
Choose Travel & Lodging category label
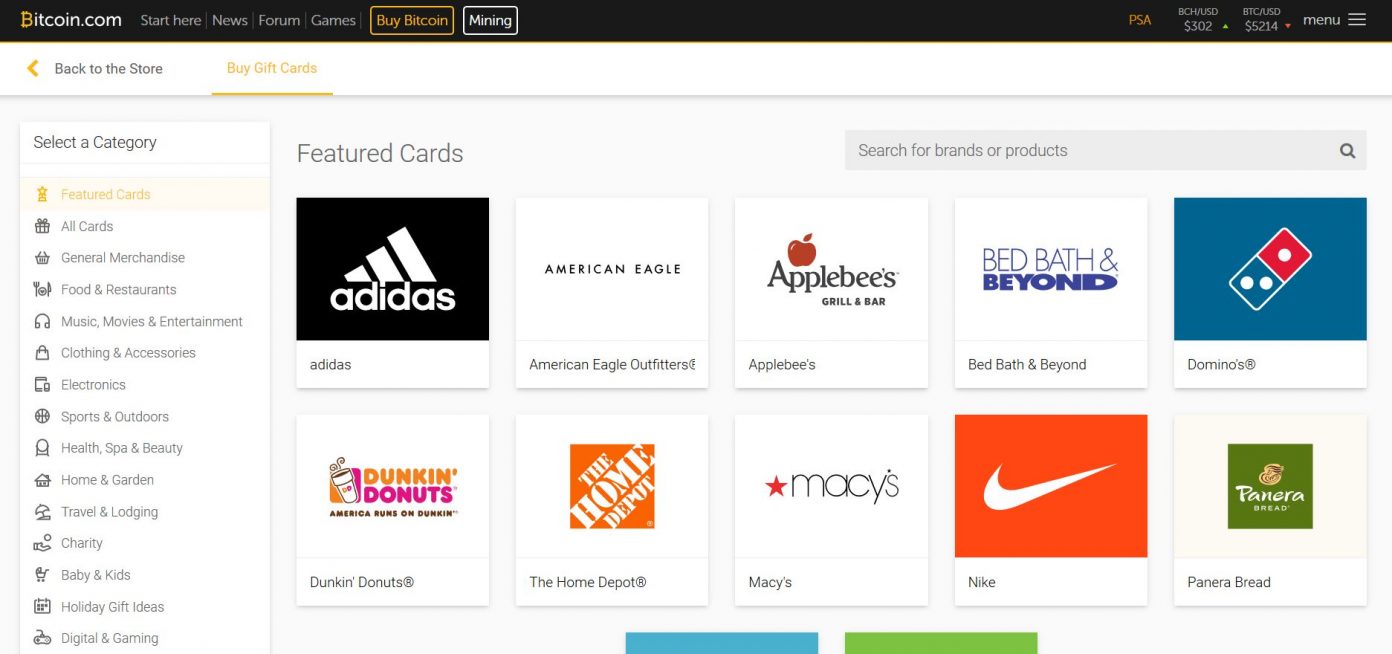(x=109, y=512)
